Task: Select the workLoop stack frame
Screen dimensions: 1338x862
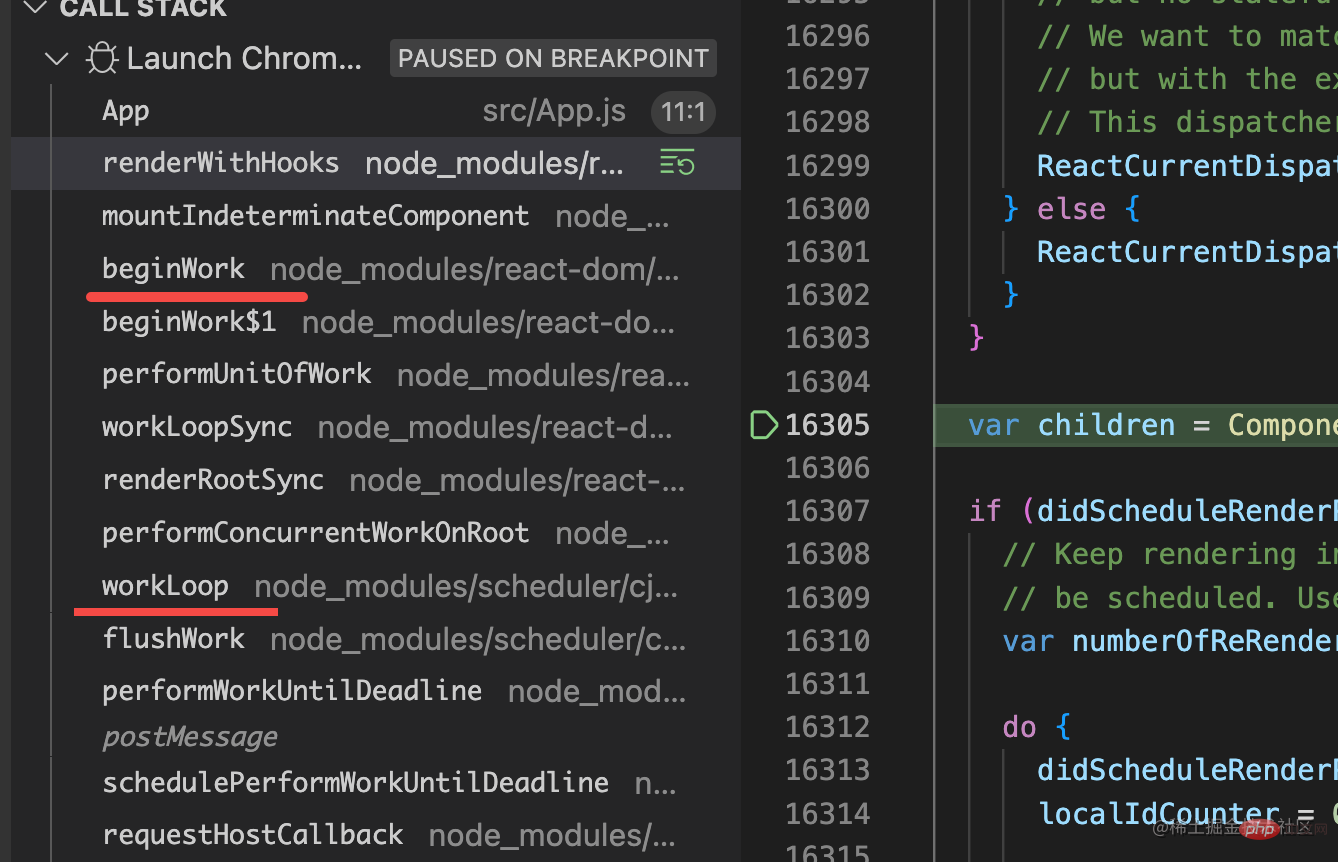Action: point(376,586)
